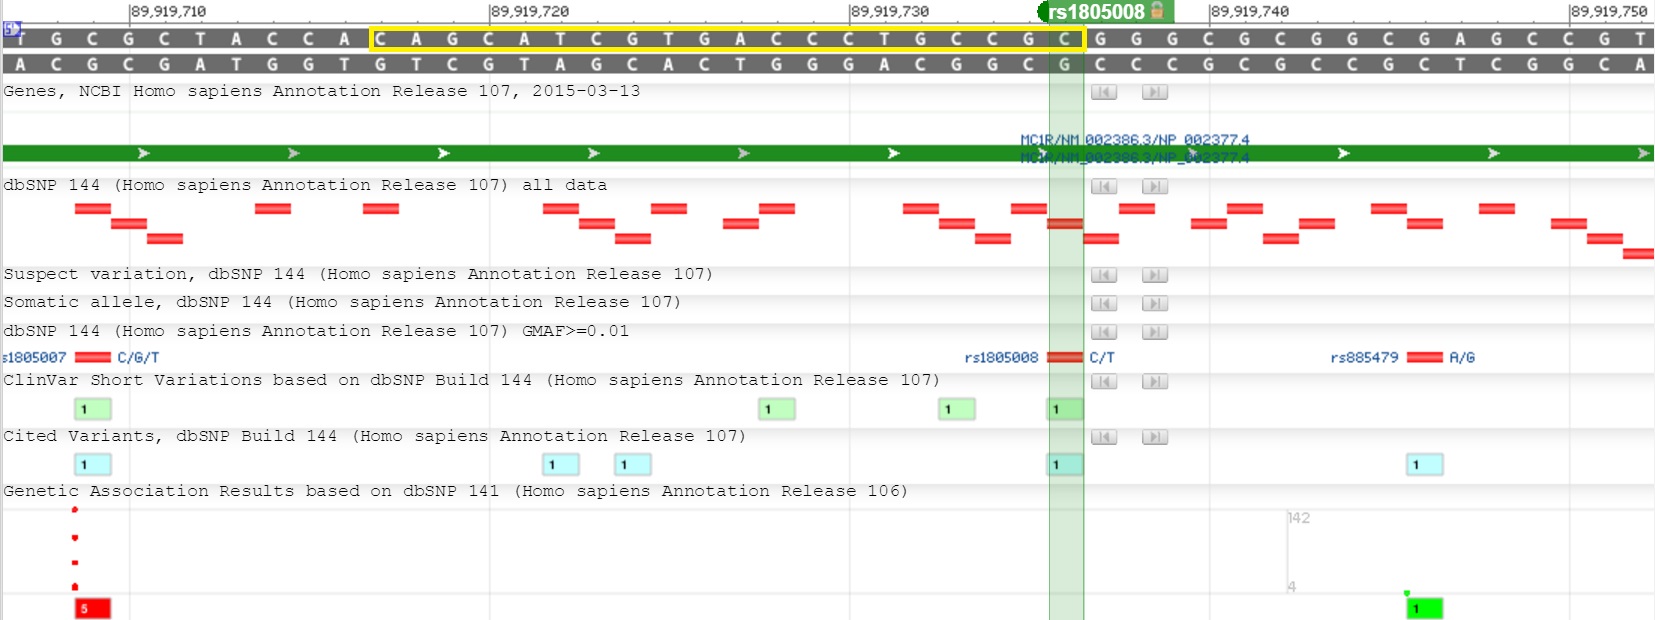Click the MC1R/NM_002386.3 gene label
This screenshot has height=620, width=1655.
tap(1134, 140)
